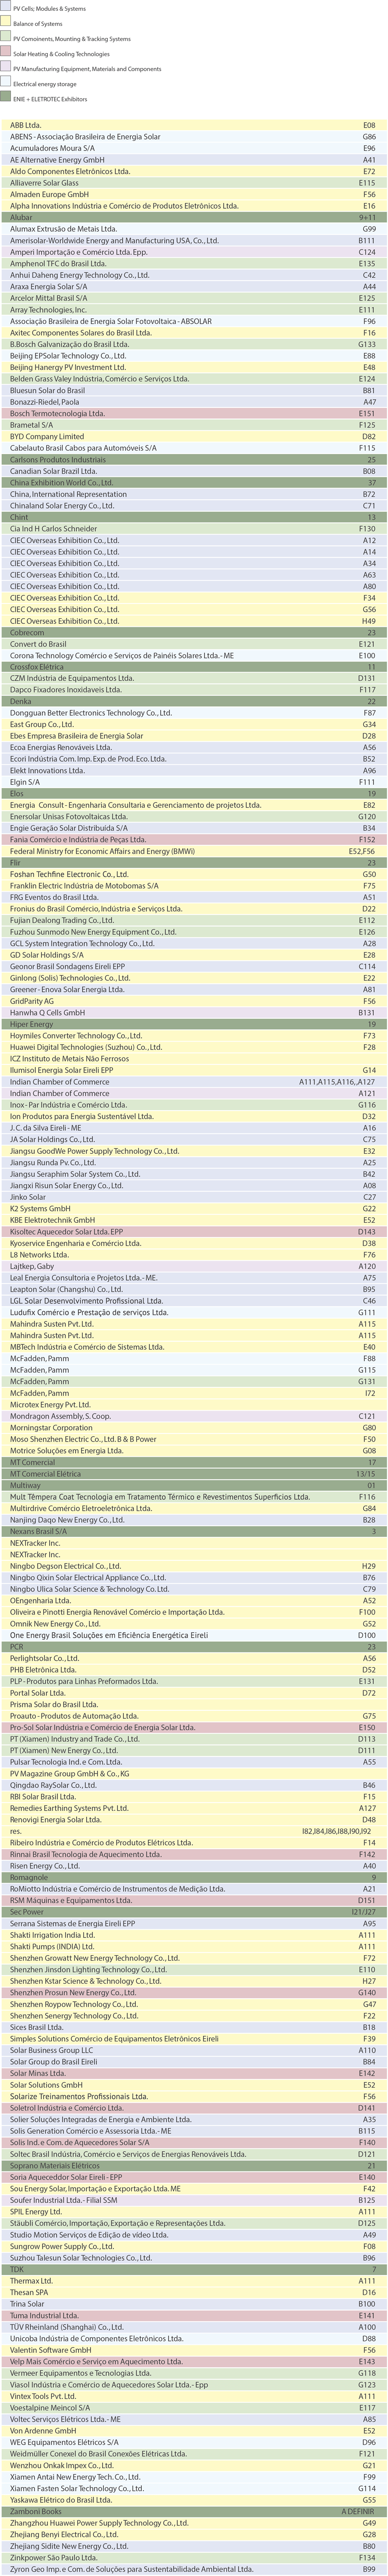Viewport: 388px width, 2576px height.
Task: Click the 'Multiway' exhibitor row
Action: 194,1485
